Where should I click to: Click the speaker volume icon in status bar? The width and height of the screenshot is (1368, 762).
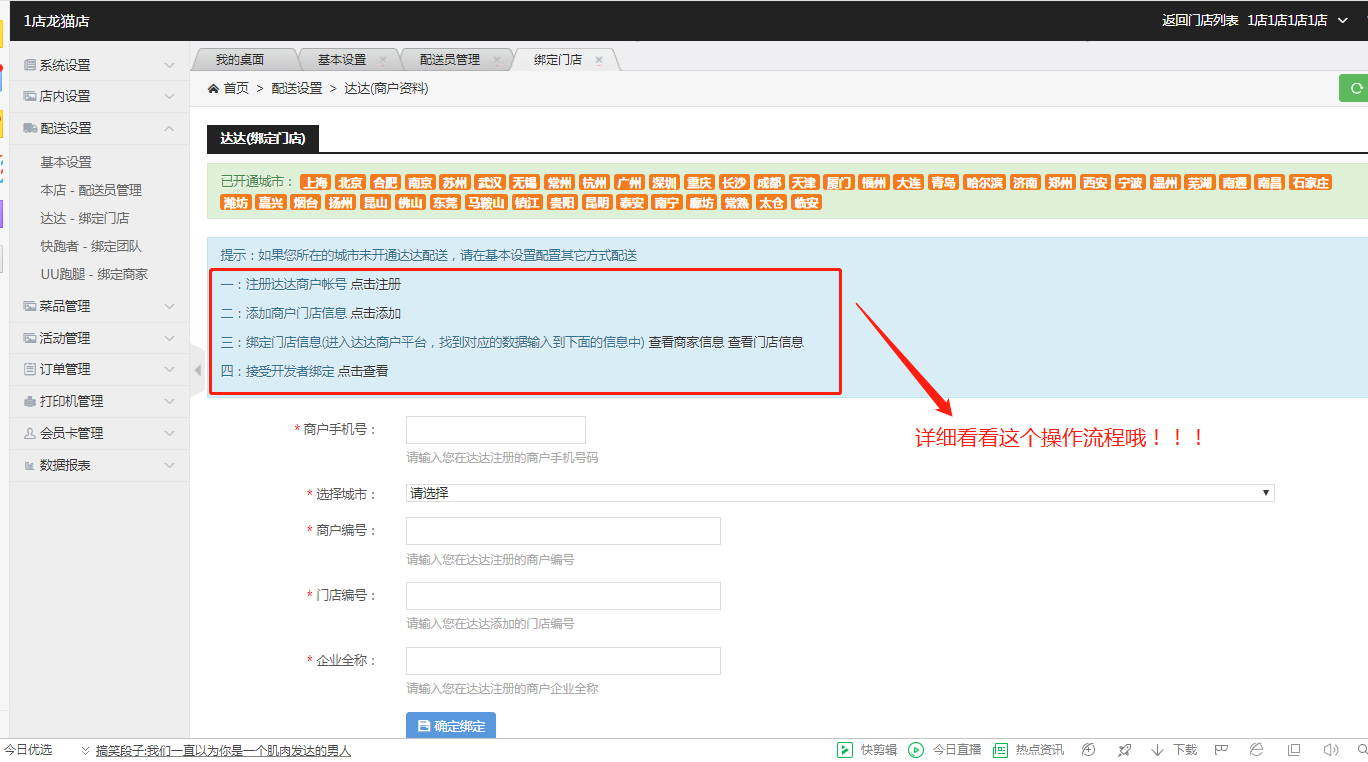tap(1330, 750)
